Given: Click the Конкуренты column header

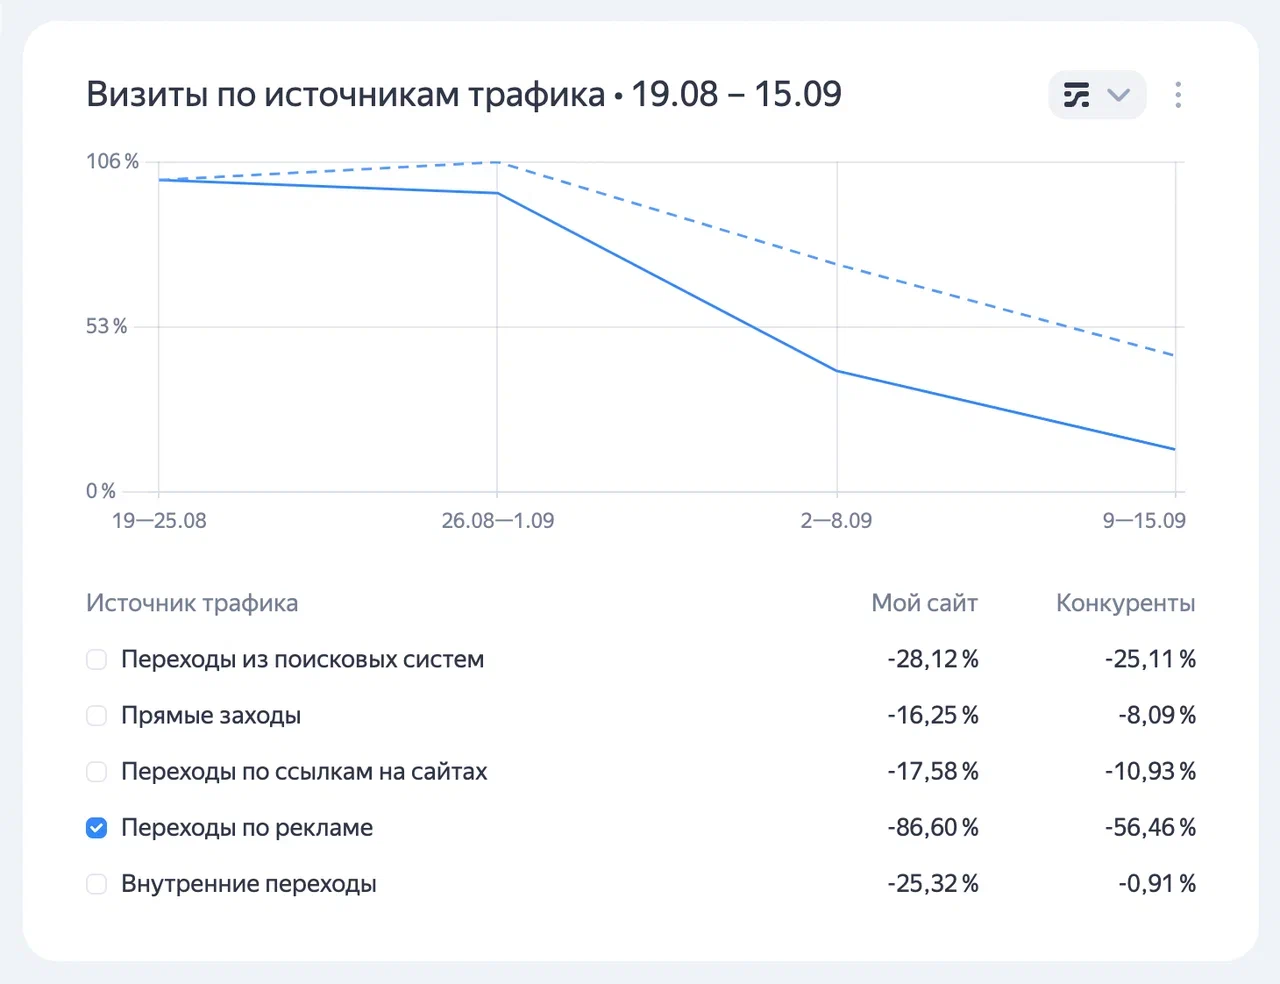Looking at the screenshot, I should coord(1125,603).
